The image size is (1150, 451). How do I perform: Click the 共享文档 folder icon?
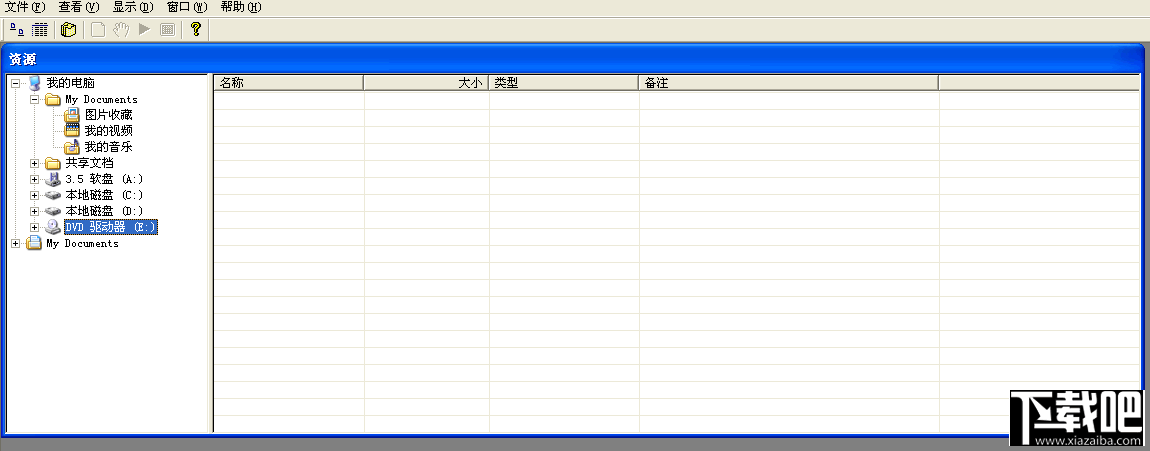[x=53, y=163]
